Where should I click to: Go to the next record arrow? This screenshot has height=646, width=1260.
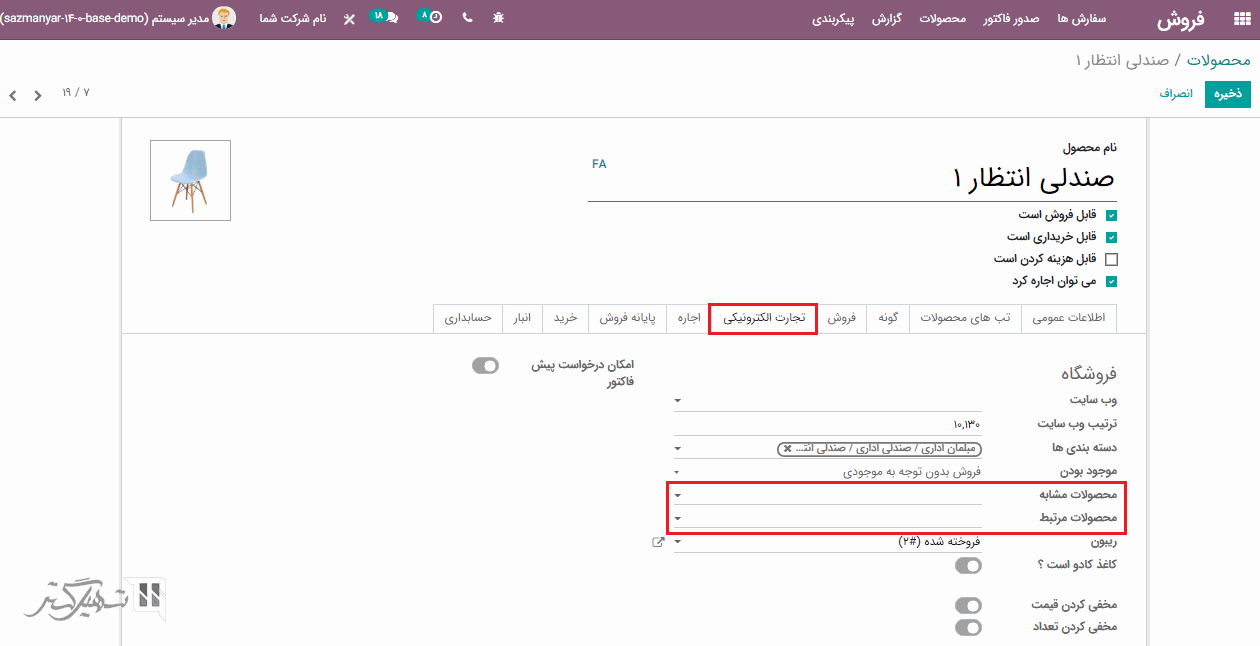[13, 96]
